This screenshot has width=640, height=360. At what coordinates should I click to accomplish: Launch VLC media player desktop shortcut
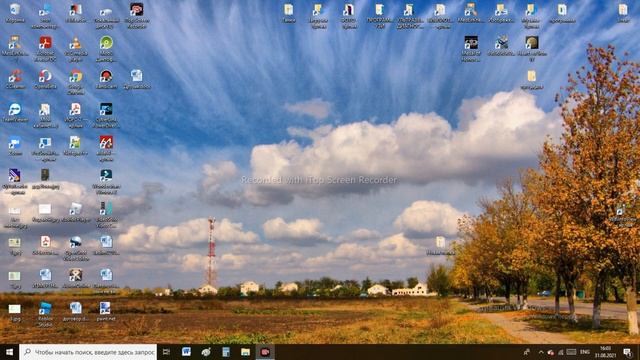[x=76, y=48]
